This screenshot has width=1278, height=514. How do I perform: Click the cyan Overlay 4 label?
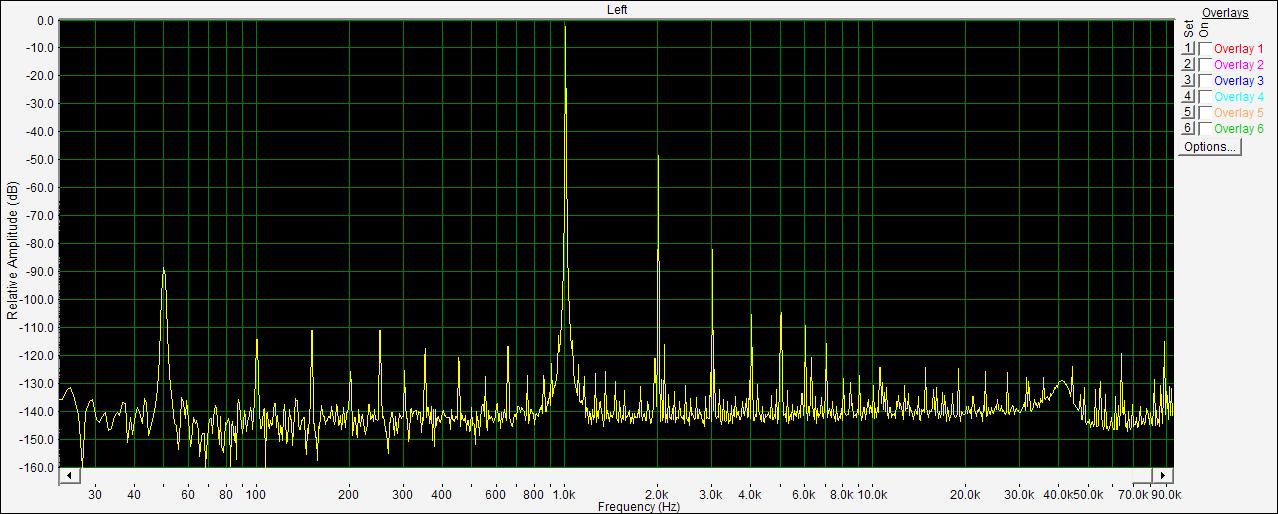click(x=1238, y=97)
